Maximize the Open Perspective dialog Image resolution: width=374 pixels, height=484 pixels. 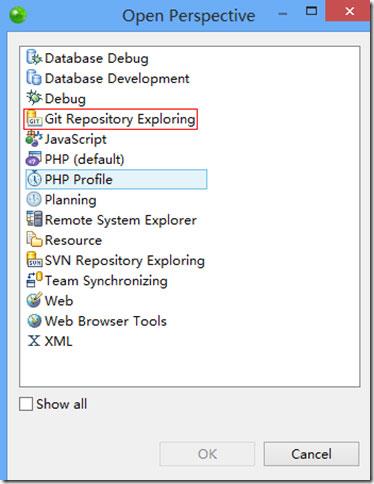[311, 11]
